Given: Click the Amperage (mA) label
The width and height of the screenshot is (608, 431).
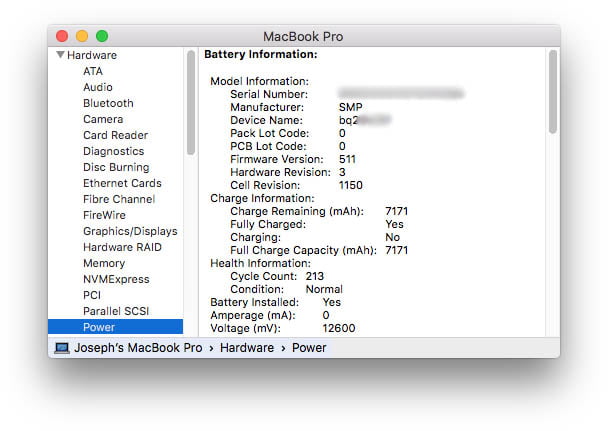Looking at the screenshot, I should pyautogui.click(x=253, y=315).
